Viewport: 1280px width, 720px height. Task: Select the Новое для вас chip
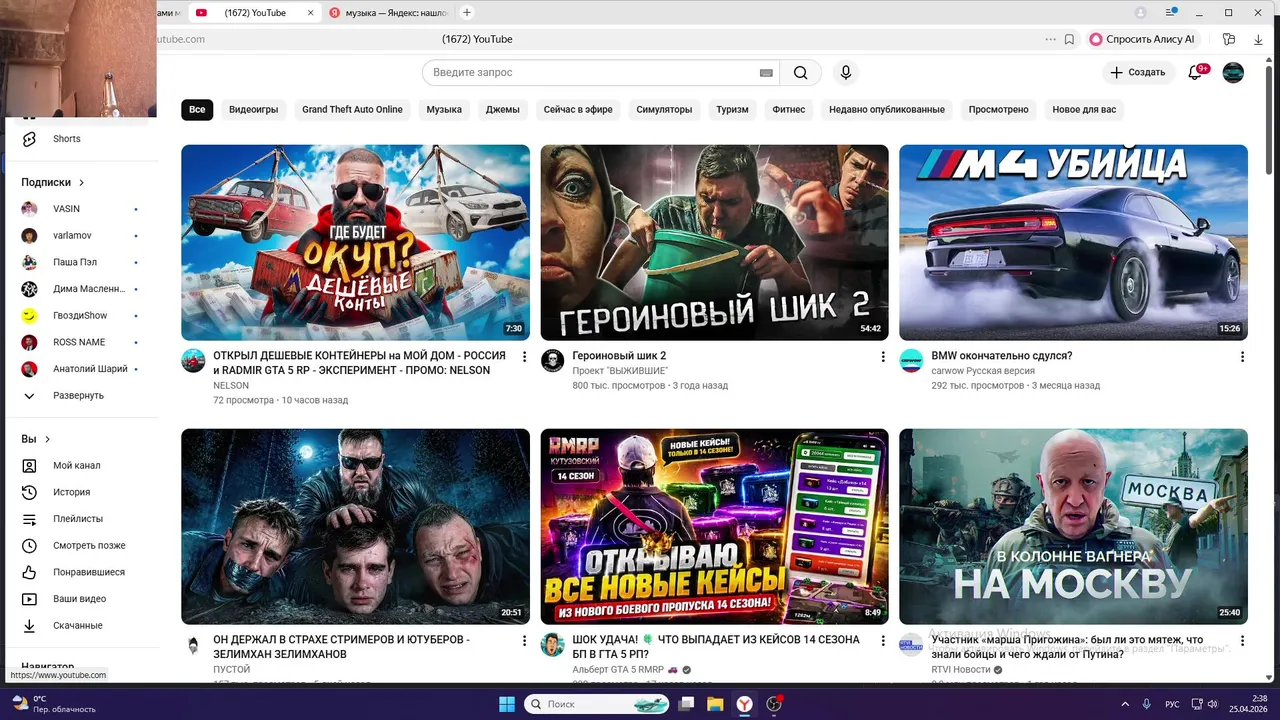coord(1084,110)
